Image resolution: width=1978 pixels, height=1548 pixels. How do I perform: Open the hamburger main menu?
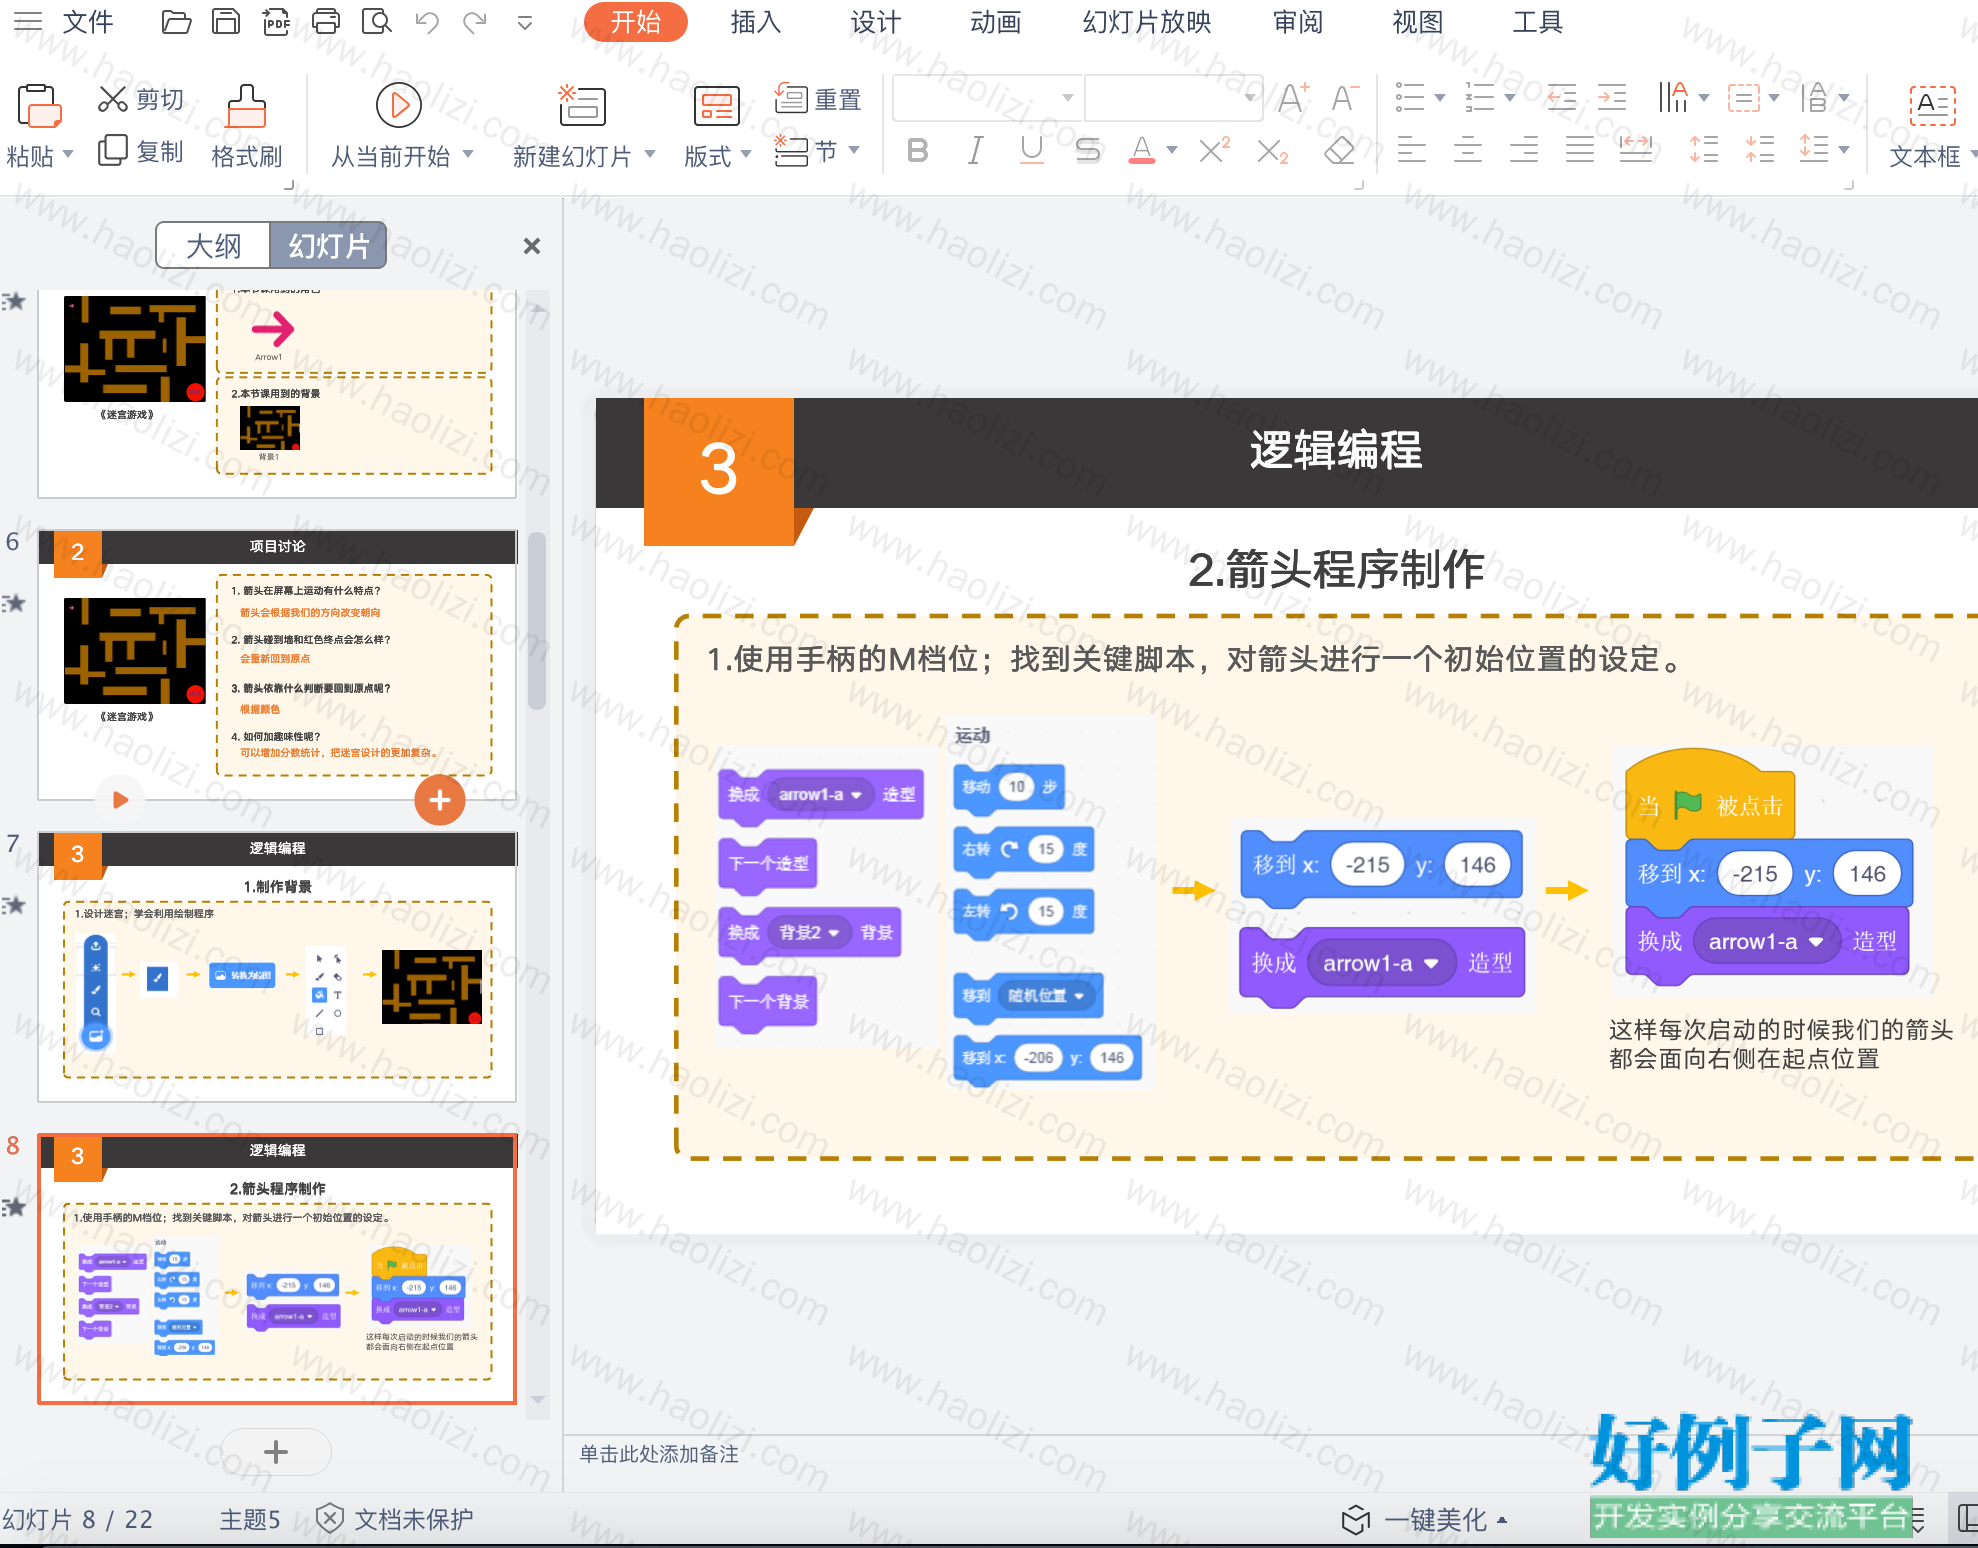[28, 22]
